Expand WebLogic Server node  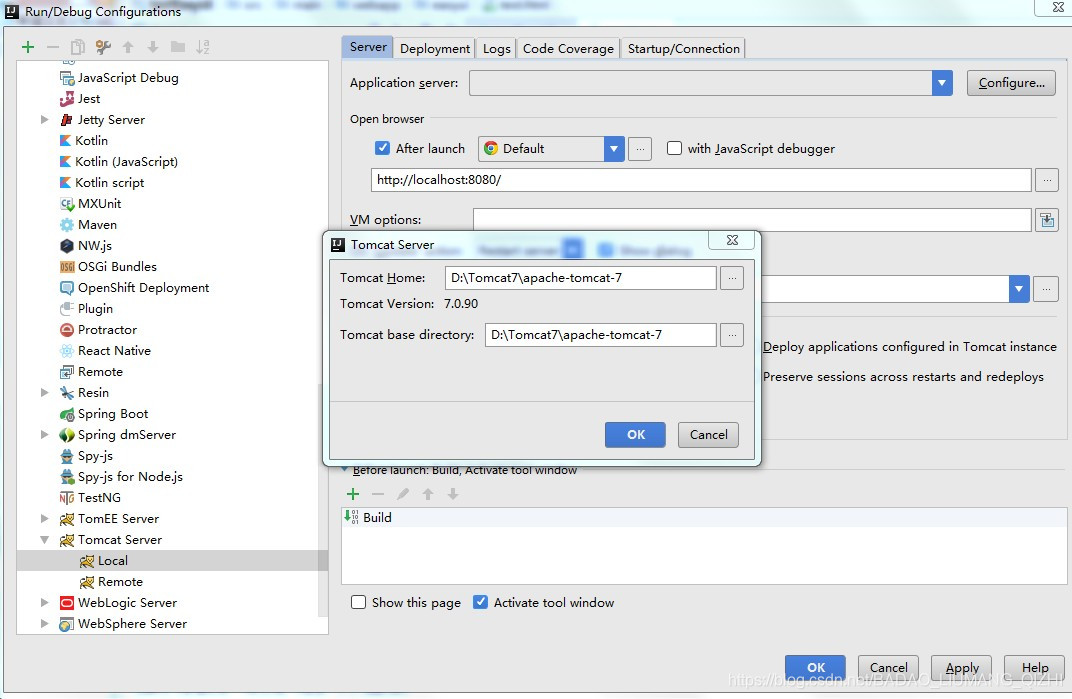click(44, 603)
